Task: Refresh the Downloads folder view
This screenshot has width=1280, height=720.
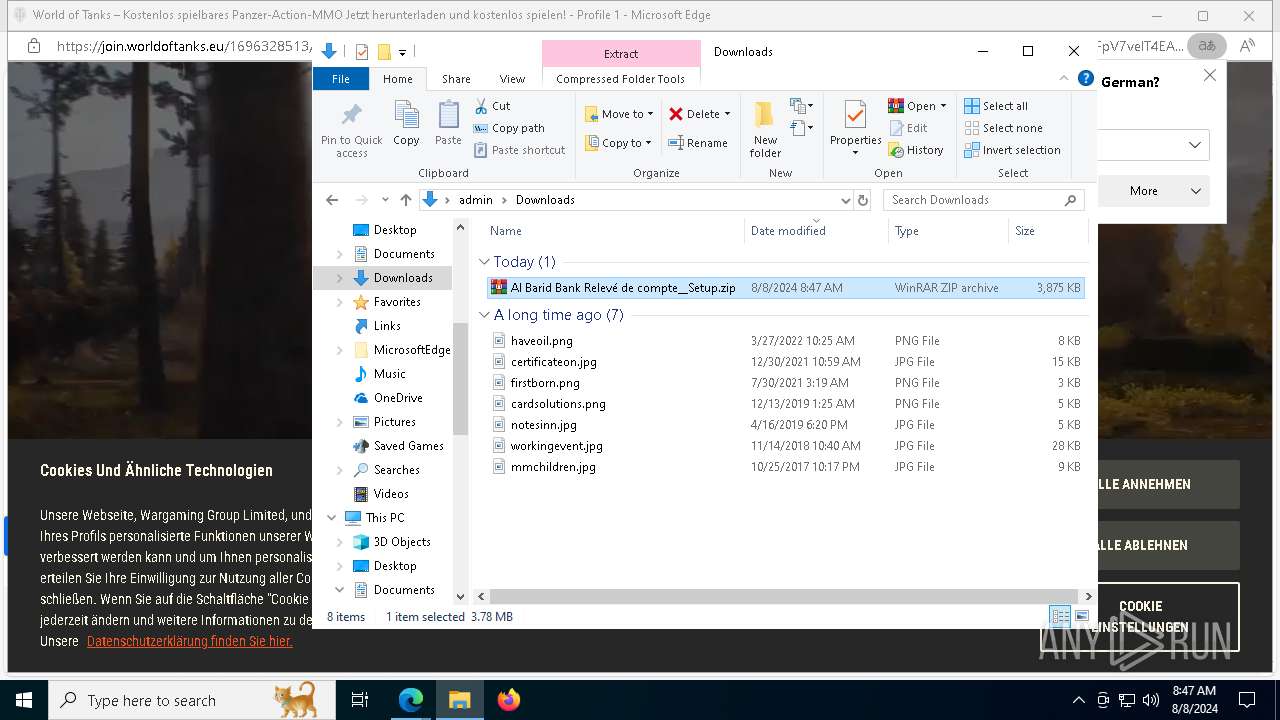Action: pos(863,200)
